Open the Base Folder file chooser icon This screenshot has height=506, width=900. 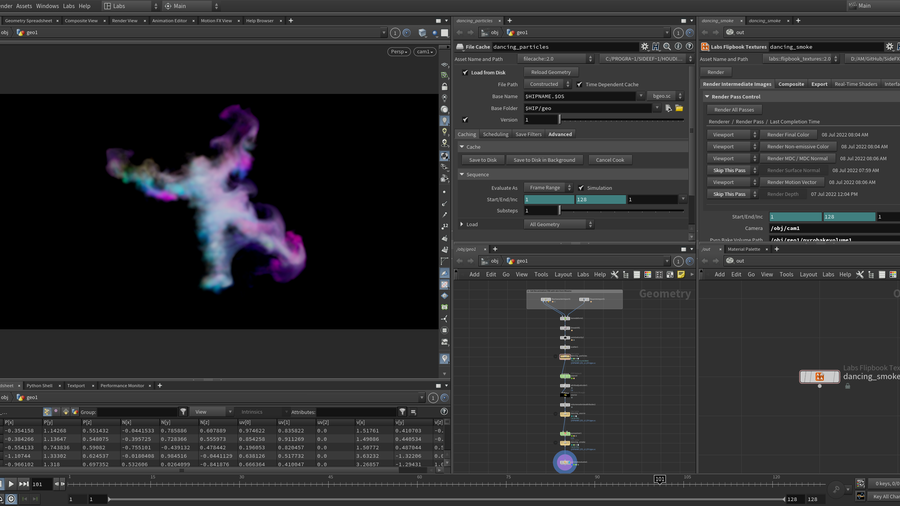(x=680, y=108)
